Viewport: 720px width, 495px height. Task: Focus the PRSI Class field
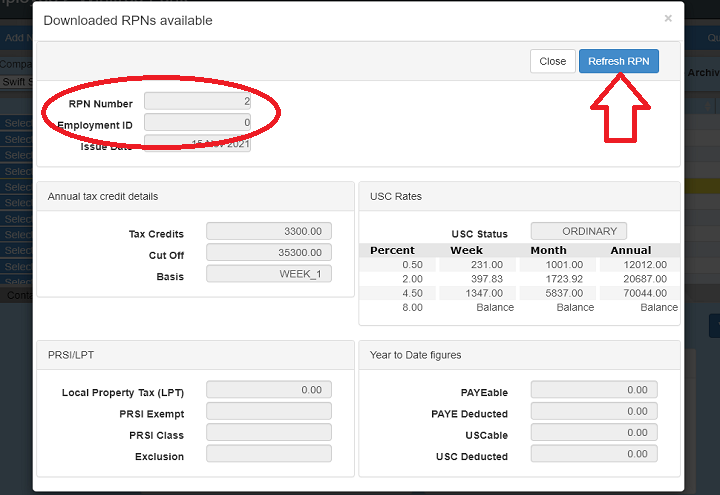[268, 433]
